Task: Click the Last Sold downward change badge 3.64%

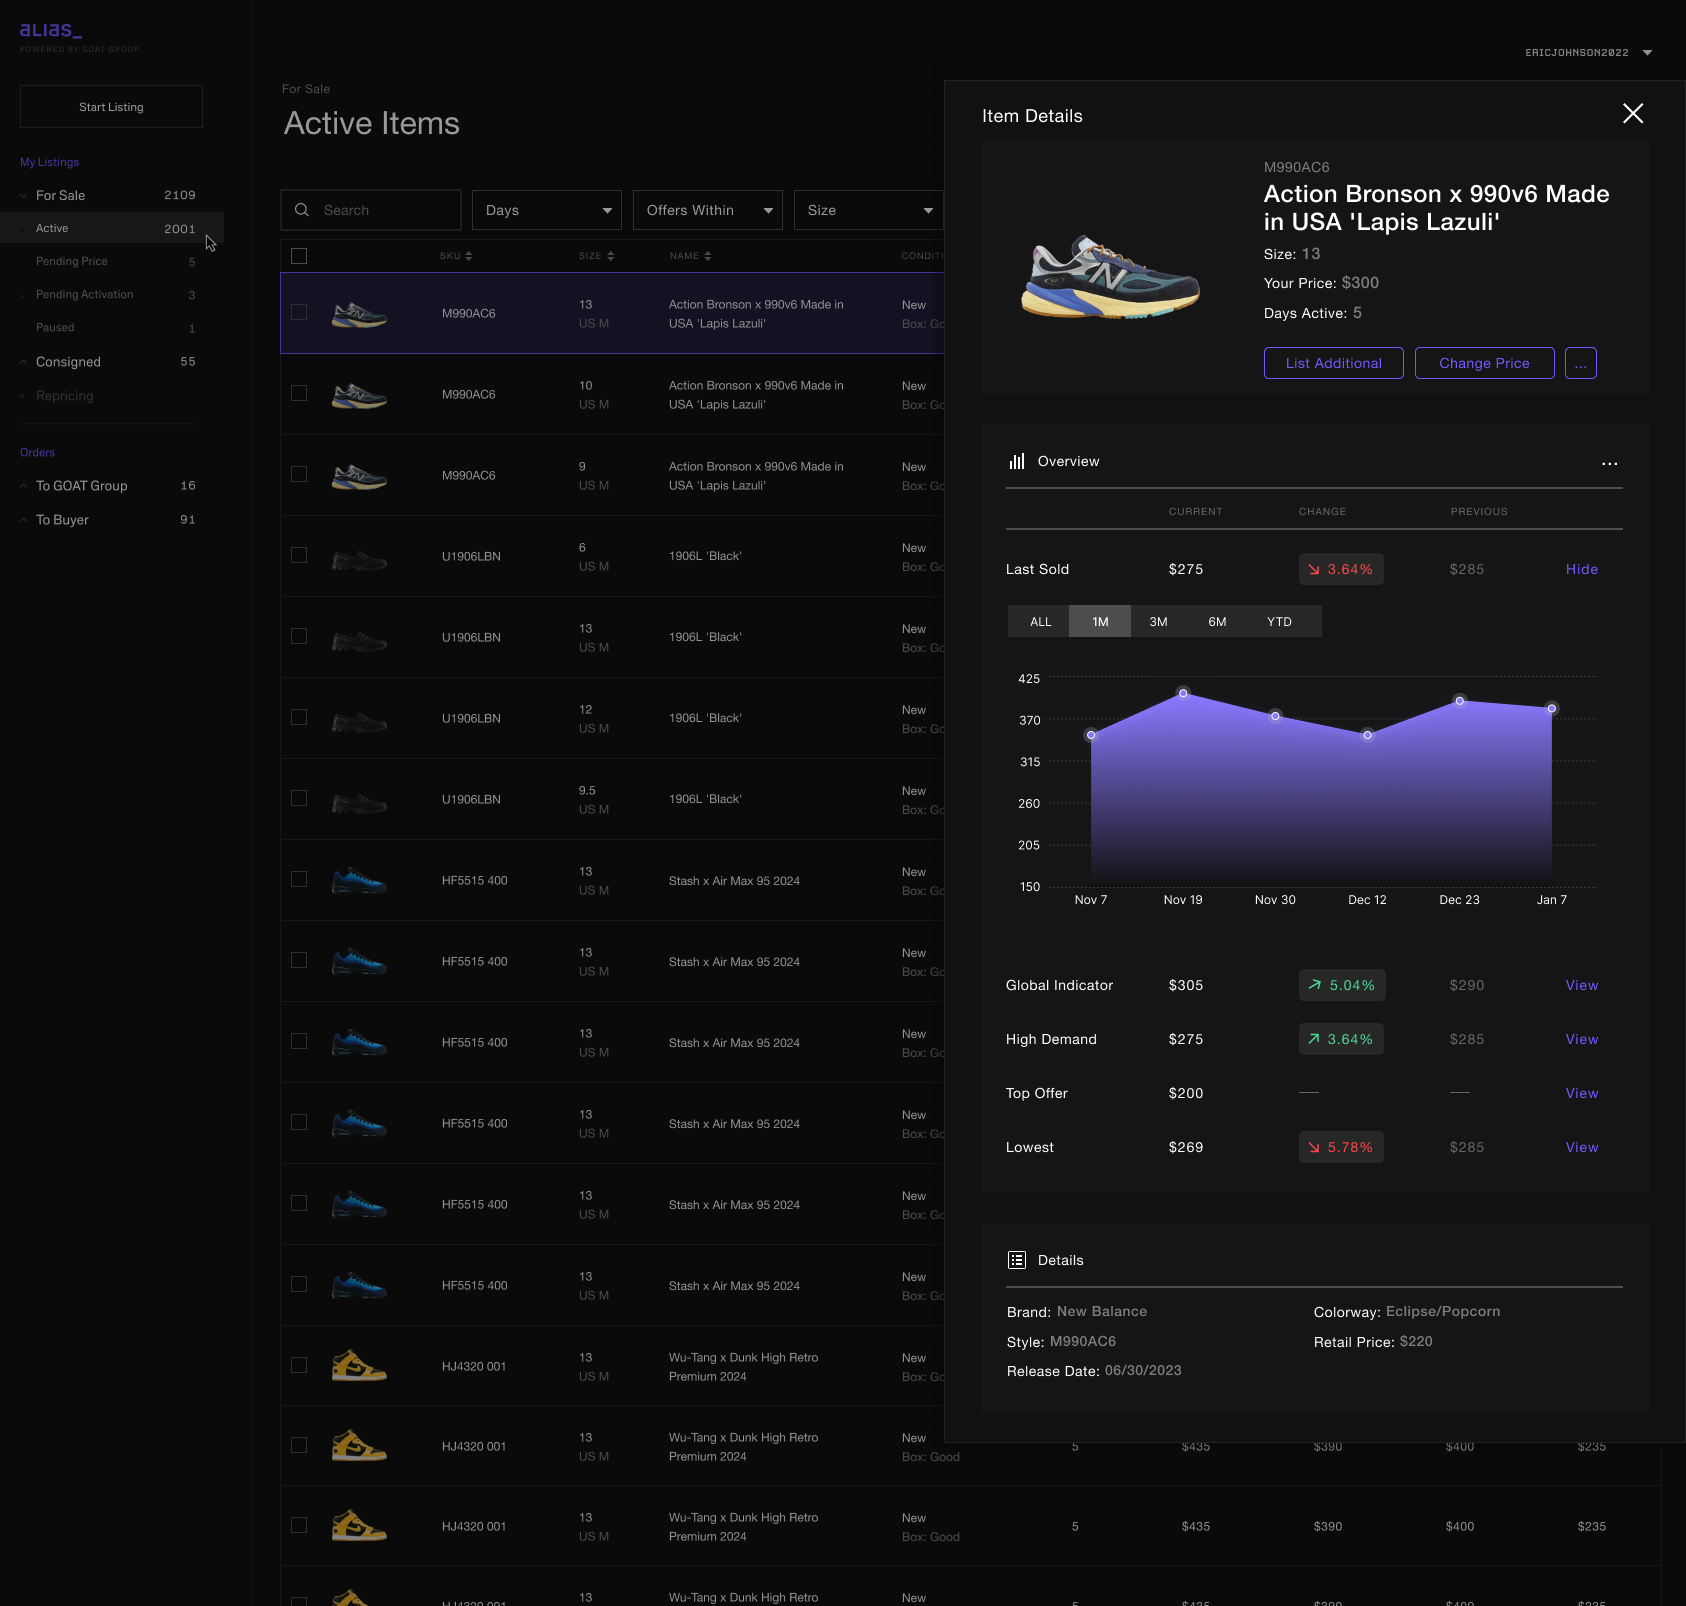Action: [1341, 569]
